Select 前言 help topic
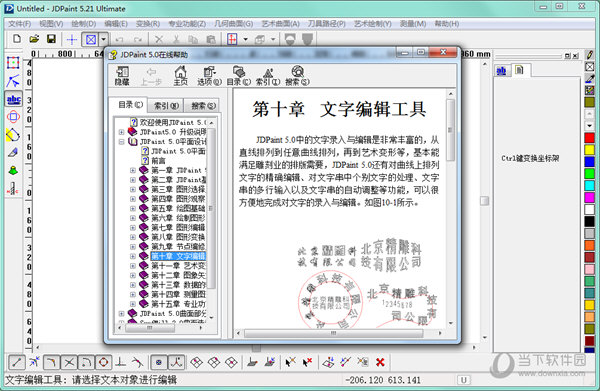This screenshot has width=600, height=391. [x=158, y=161]
